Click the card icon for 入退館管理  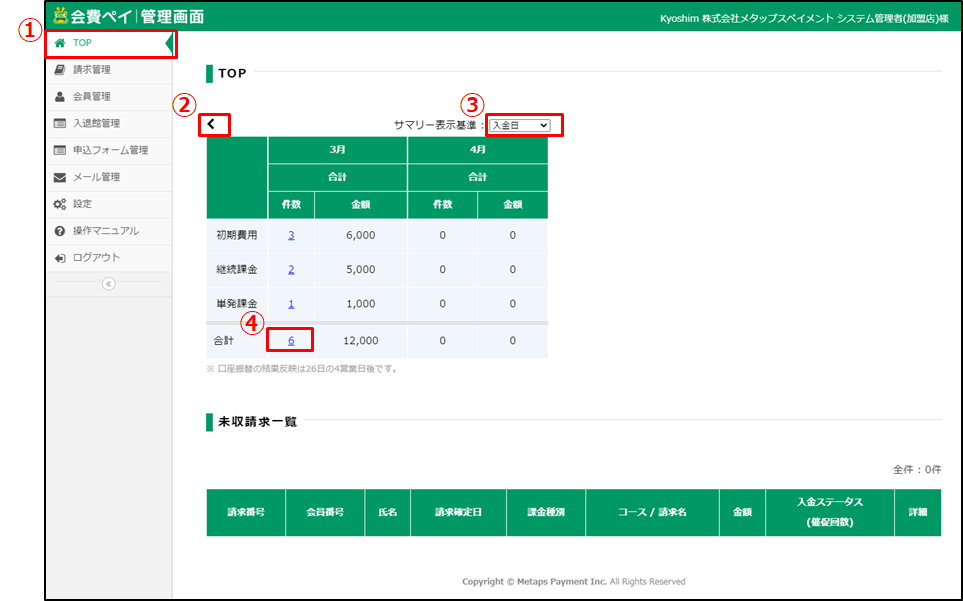60,124
